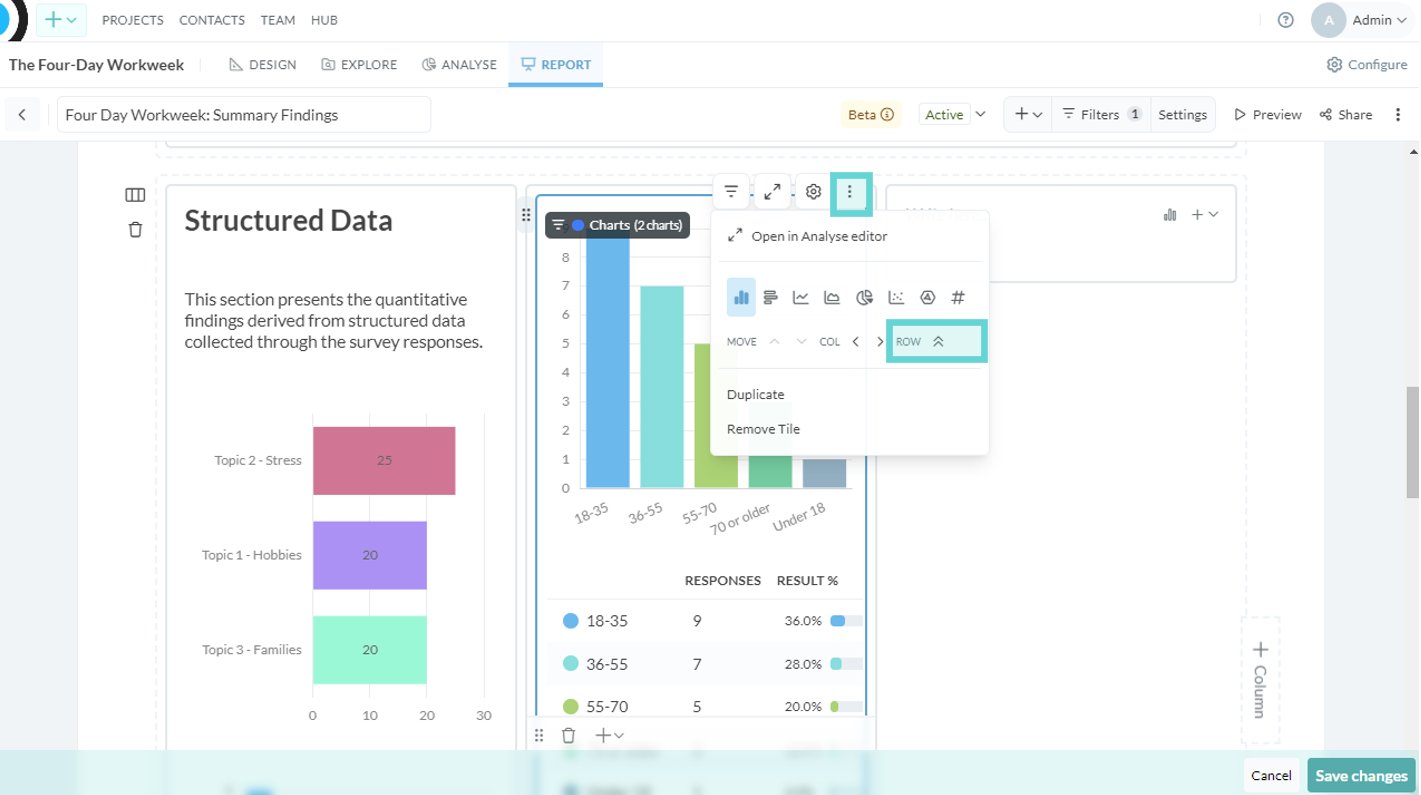Click the three-dot tile options button
The width and height of the screenshot is (1421, 795).
click(850, 192)
